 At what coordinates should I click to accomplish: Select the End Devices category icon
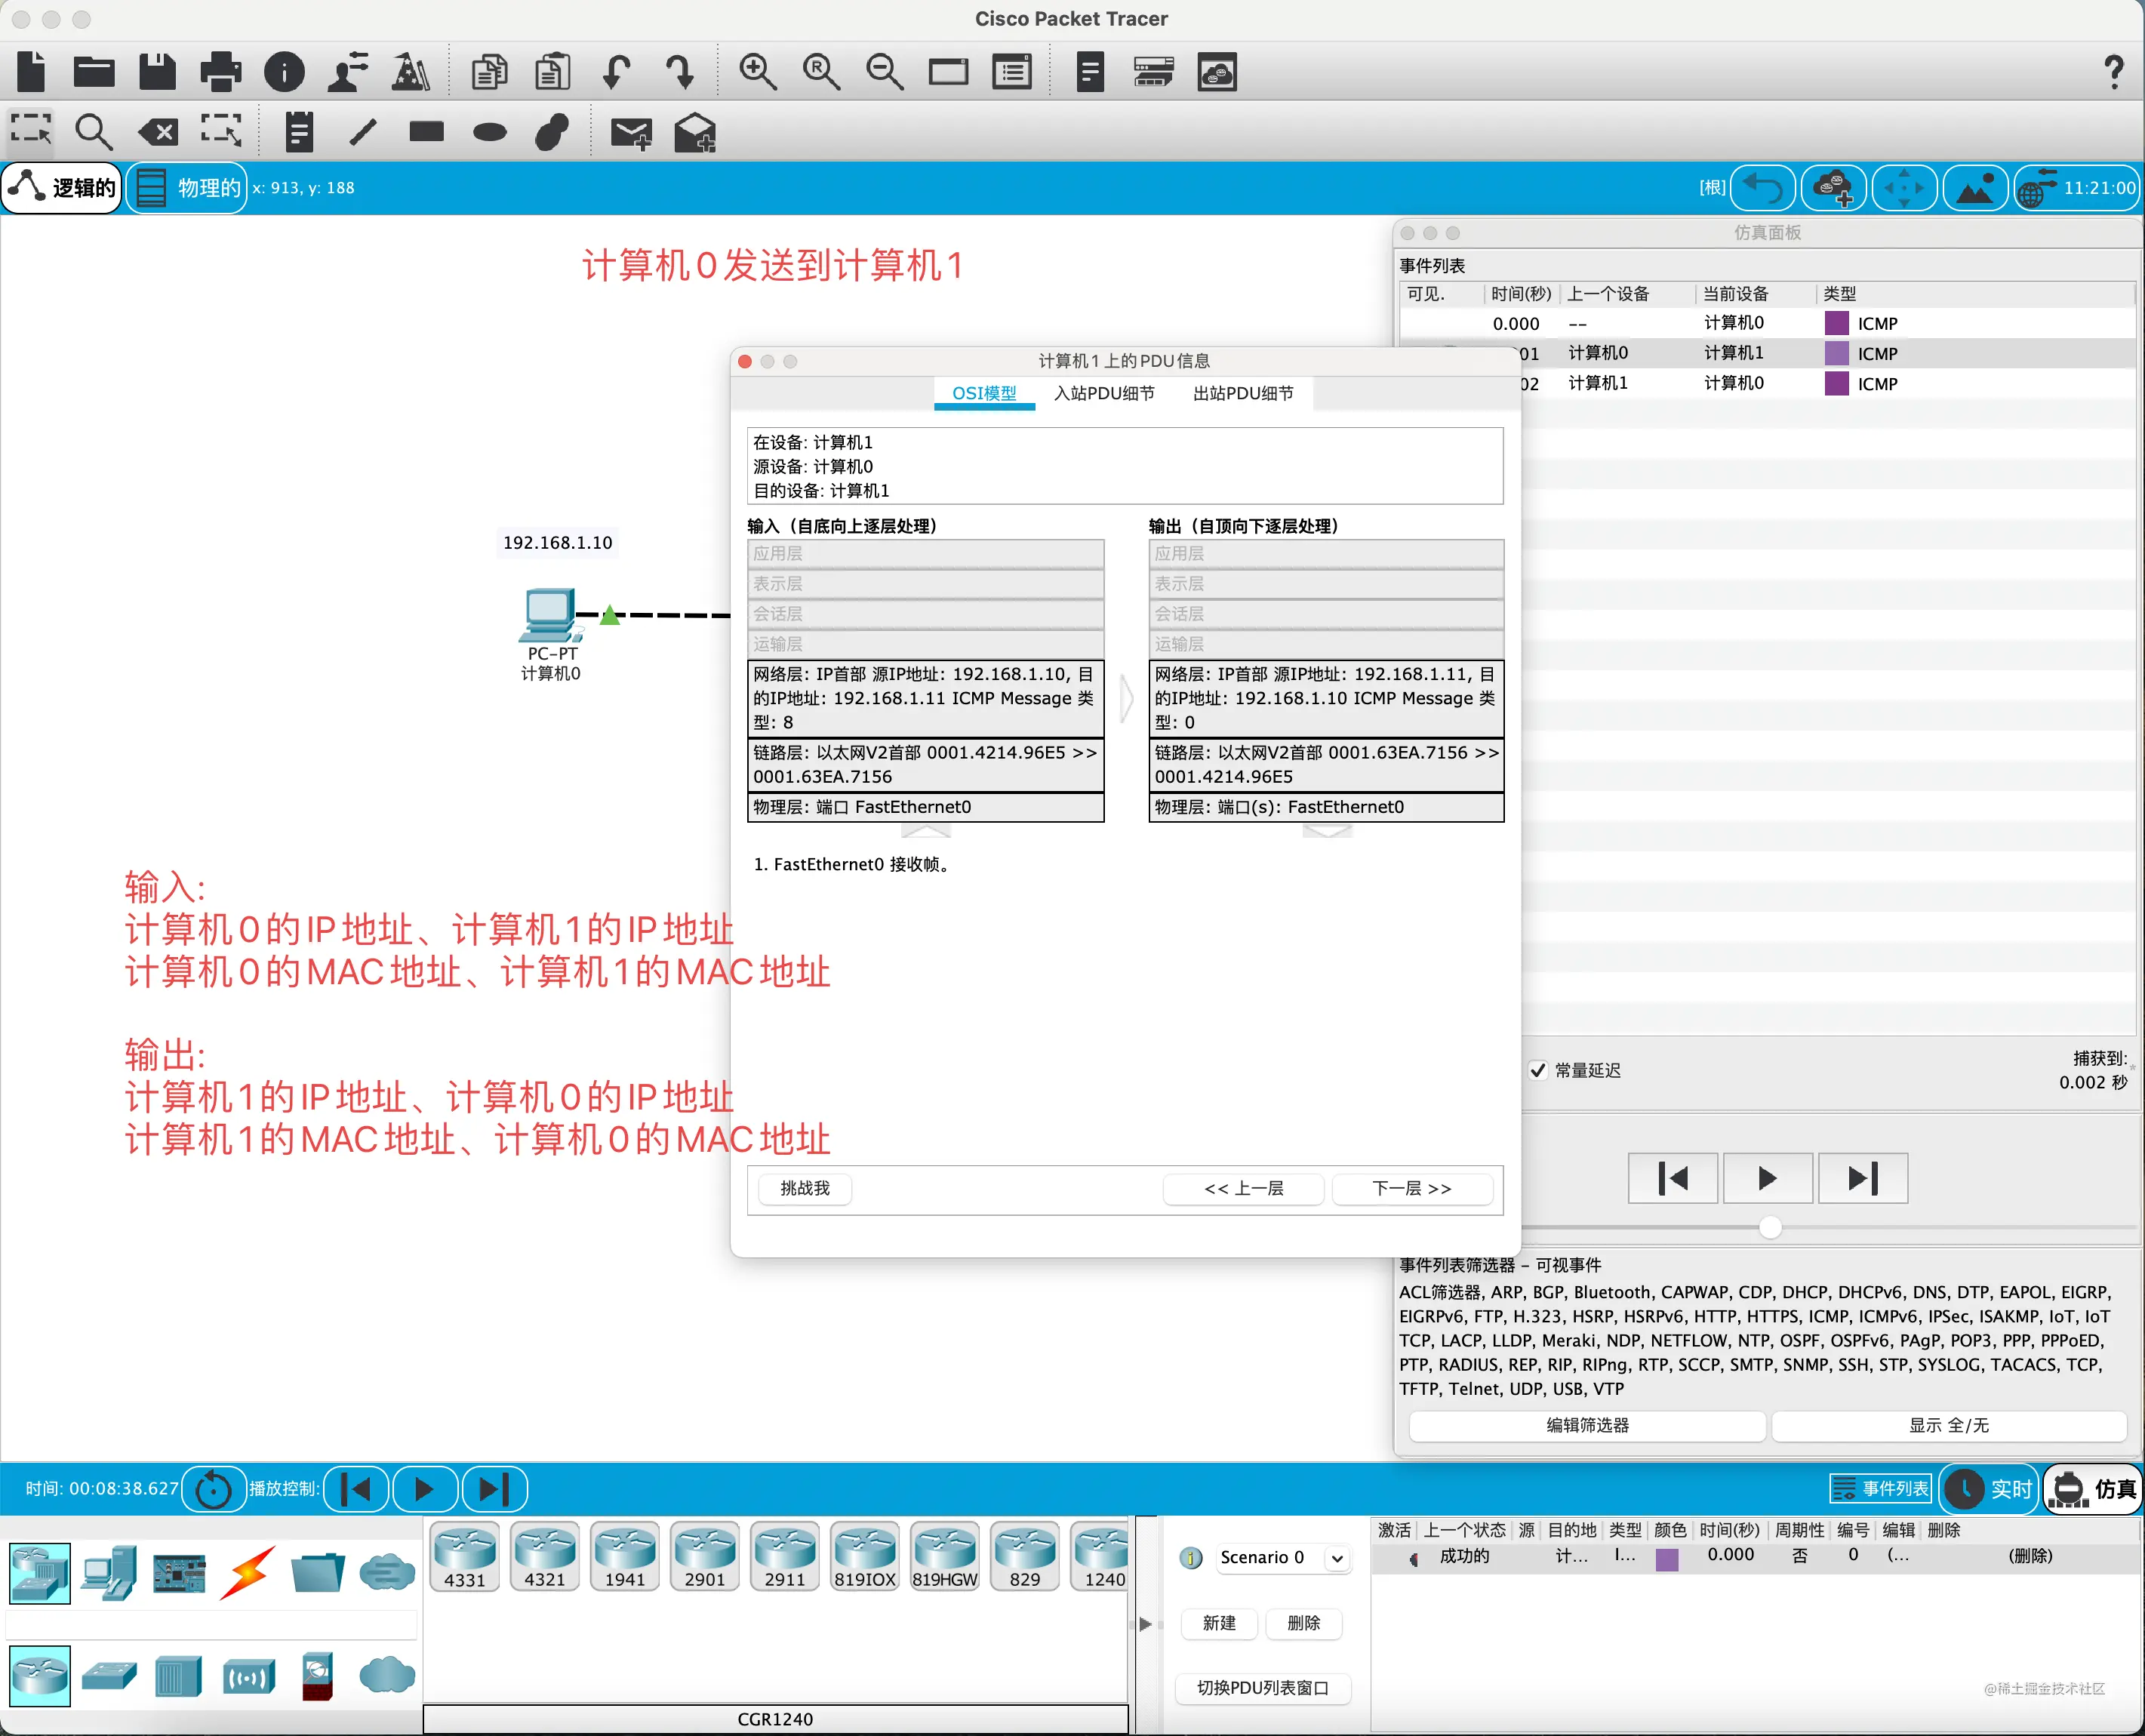109,1572
